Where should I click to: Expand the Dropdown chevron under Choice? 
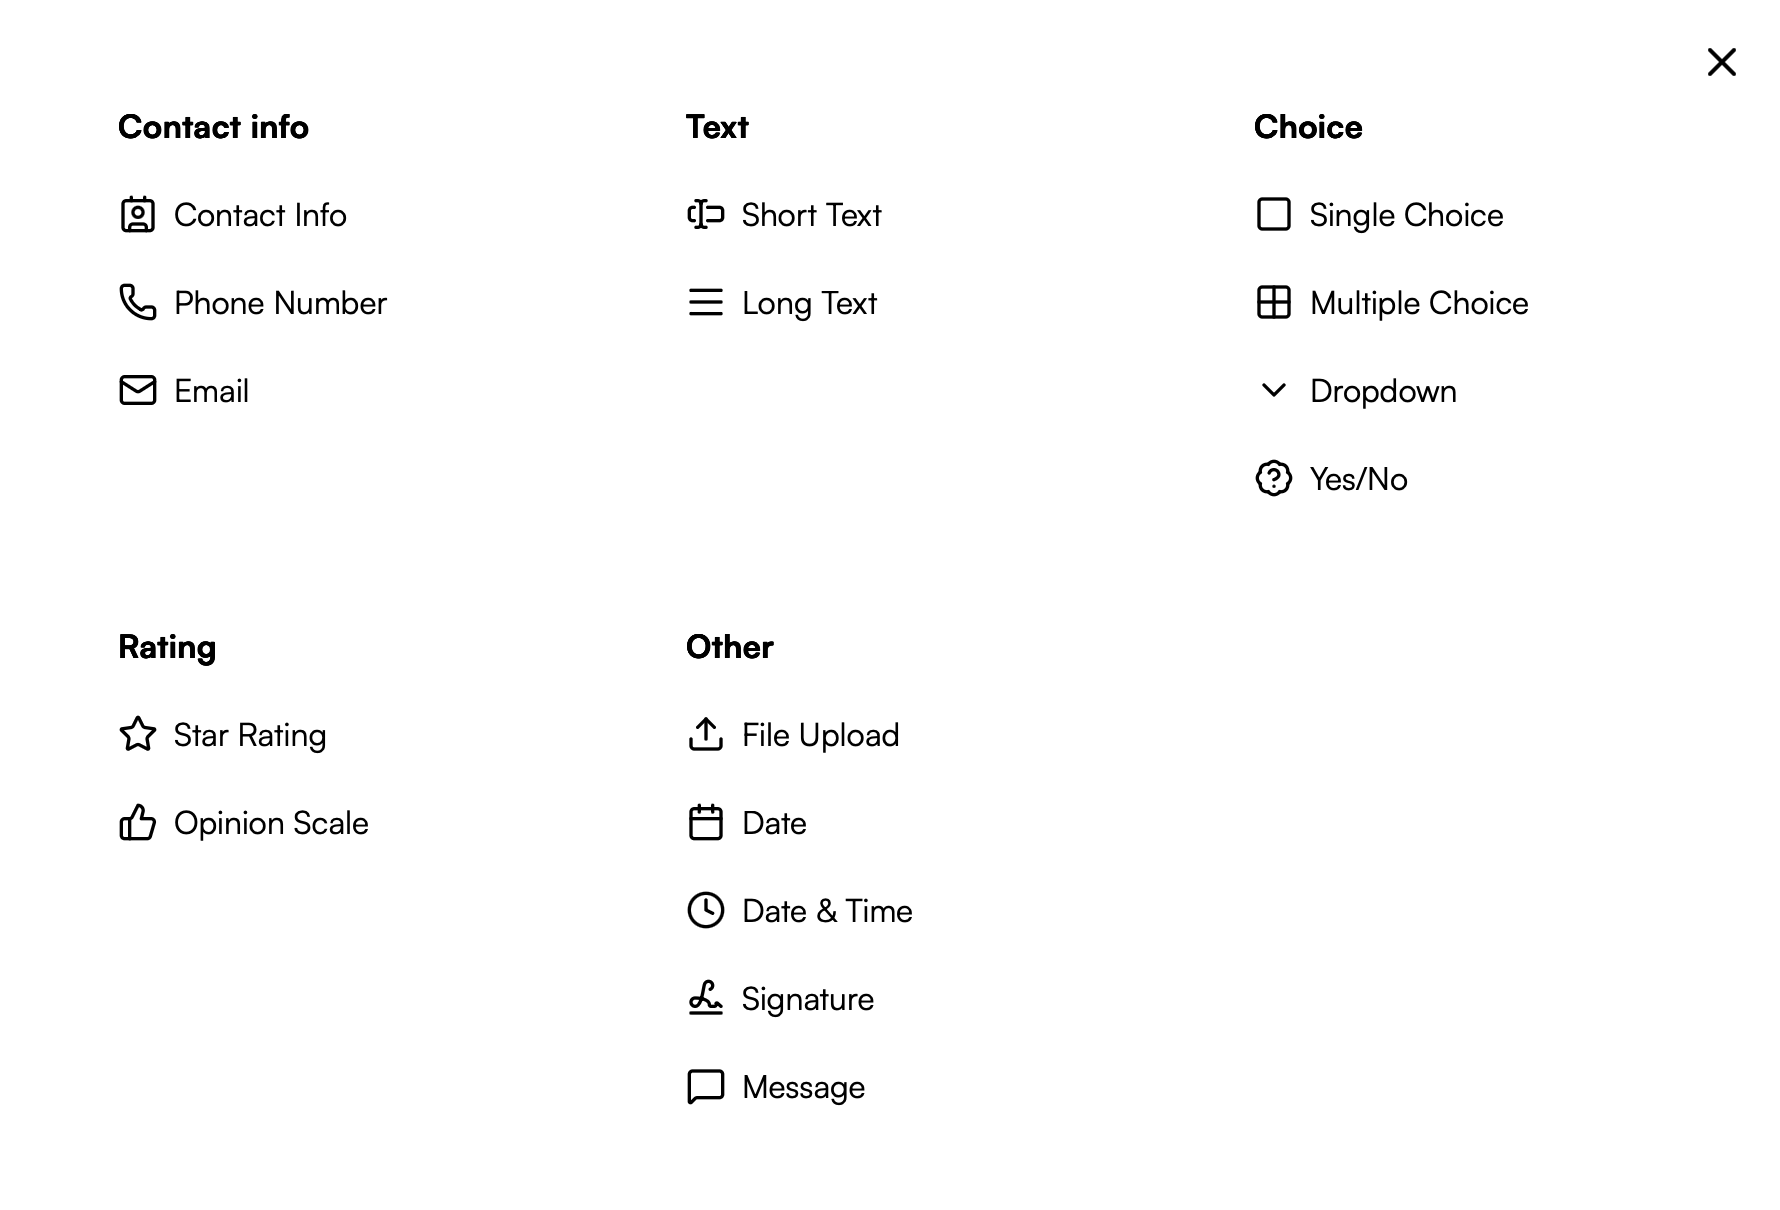click(x=1272, y=390)
